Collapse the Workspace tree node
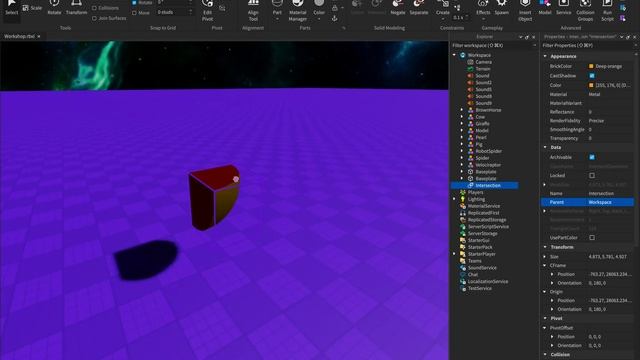640x360 pixels. 454,55
